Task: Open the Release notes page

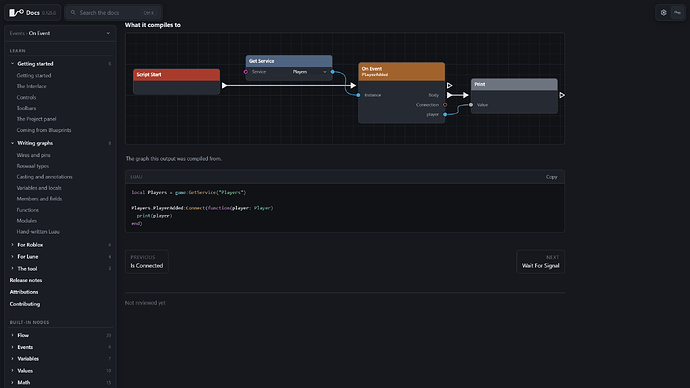Action: (26, 280)
